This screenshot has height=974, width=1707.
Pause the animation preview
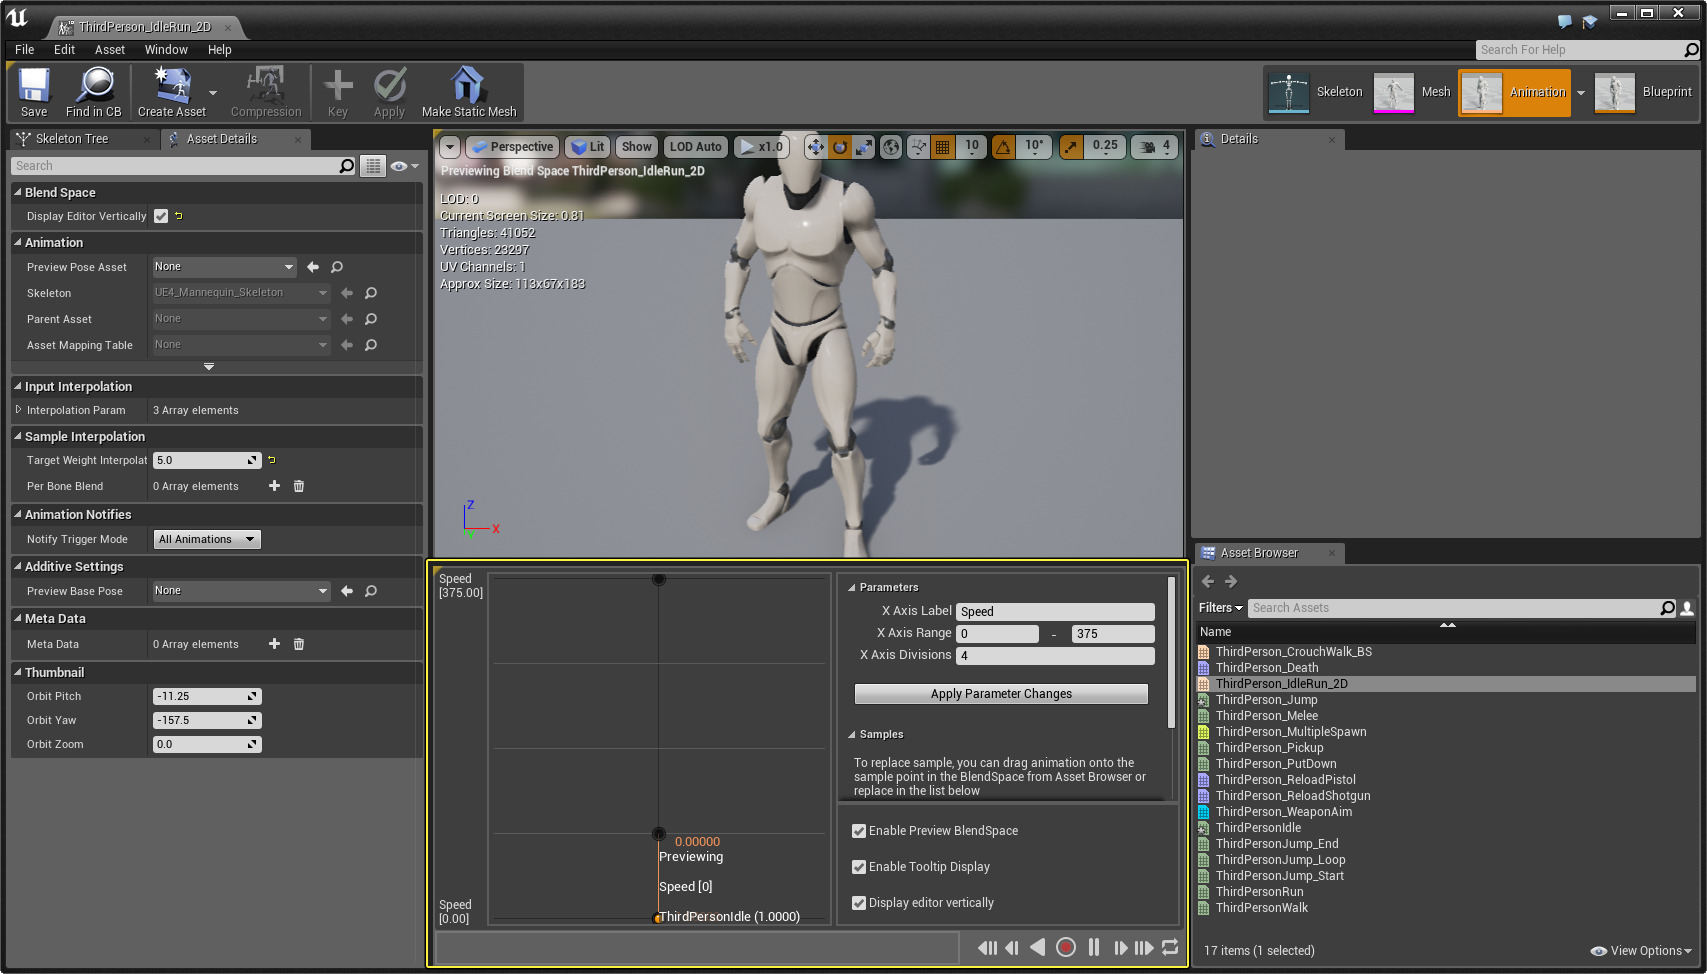click(1094, 947)
